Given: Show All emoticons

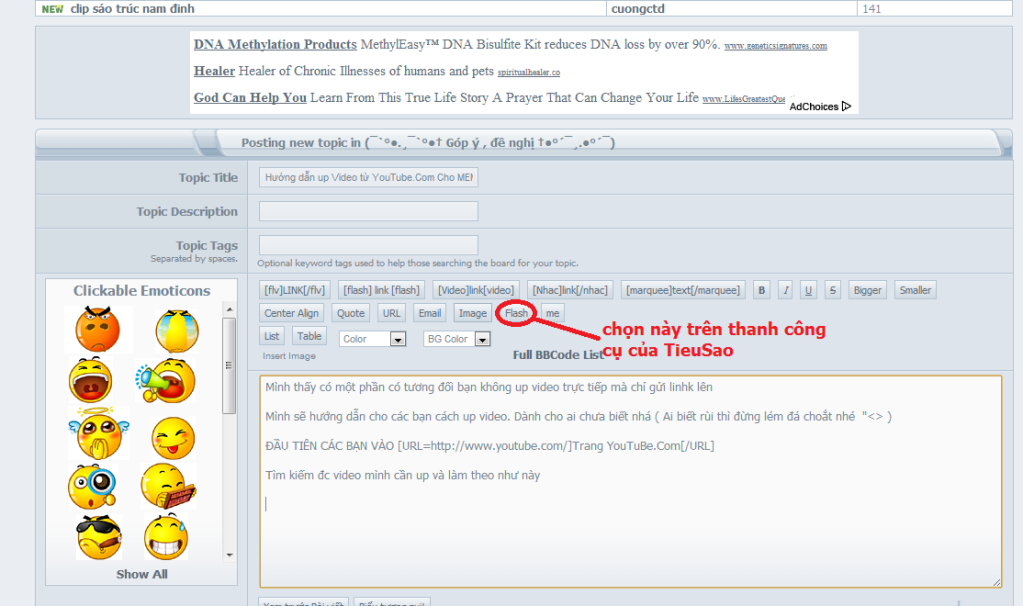Looking at the screenshot, I should pyautogui.click(x=141, y=574).
